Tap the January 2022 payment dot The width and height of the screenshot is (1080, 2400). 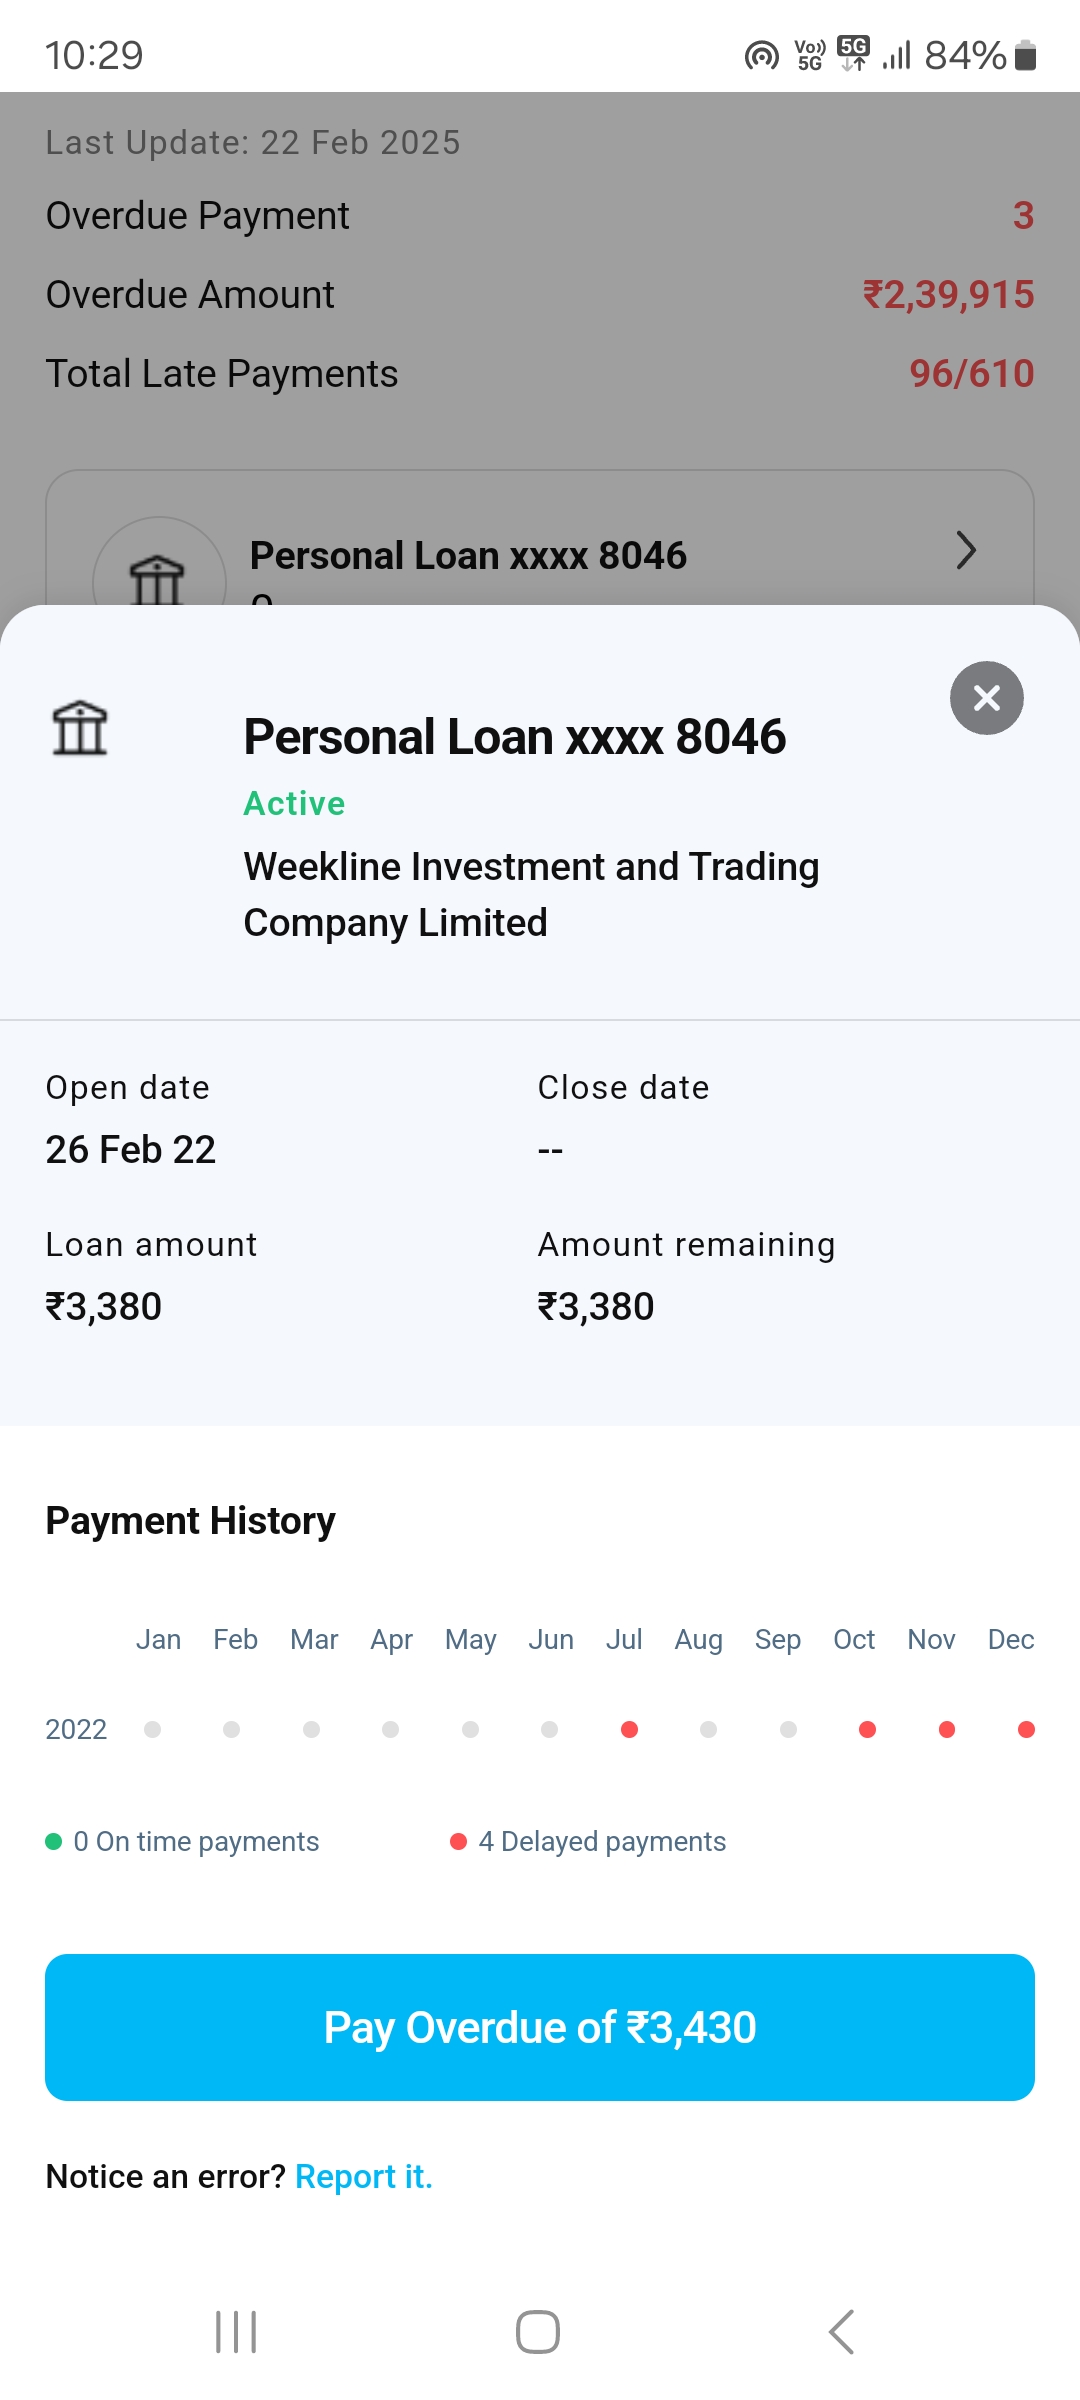[152, 1729]
